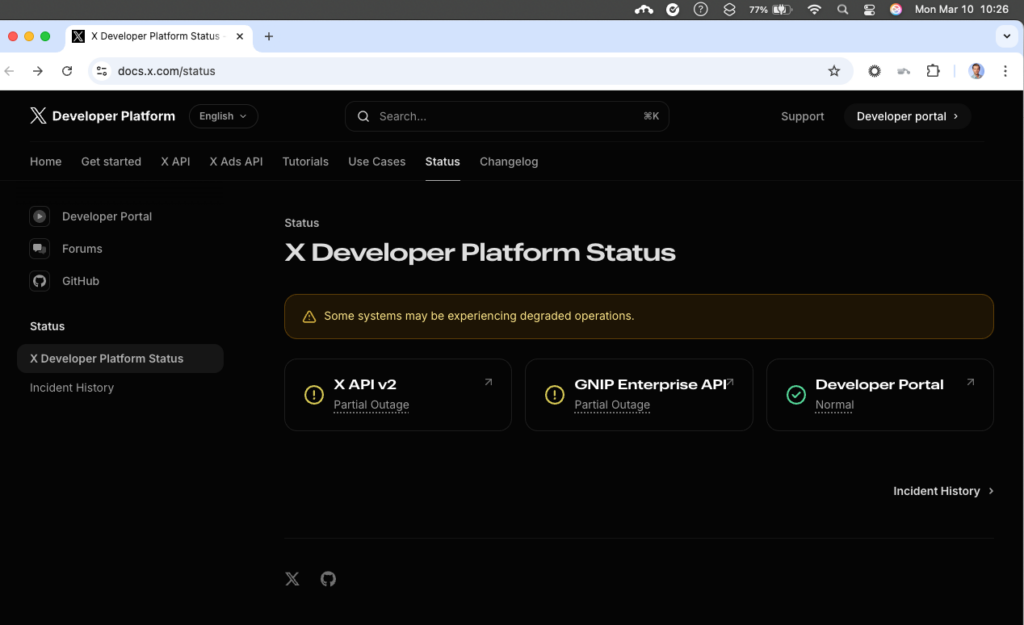Open macOS Spotlight search icon
Screen dimensions: 1024x625
click(x=842, y=9)
